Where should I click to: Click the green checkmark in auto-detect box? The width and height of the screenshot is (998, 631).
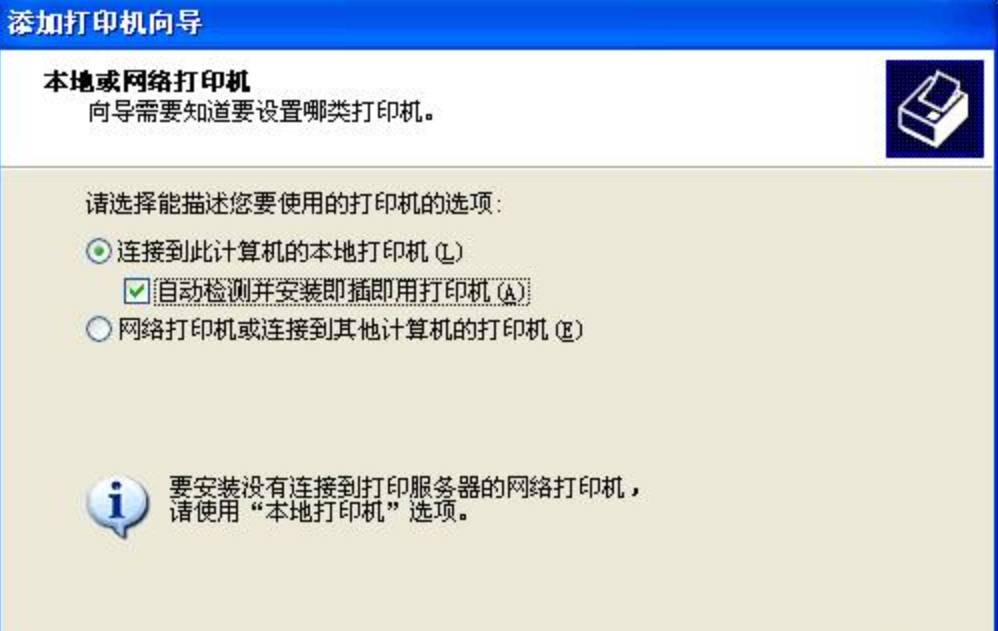136,291
